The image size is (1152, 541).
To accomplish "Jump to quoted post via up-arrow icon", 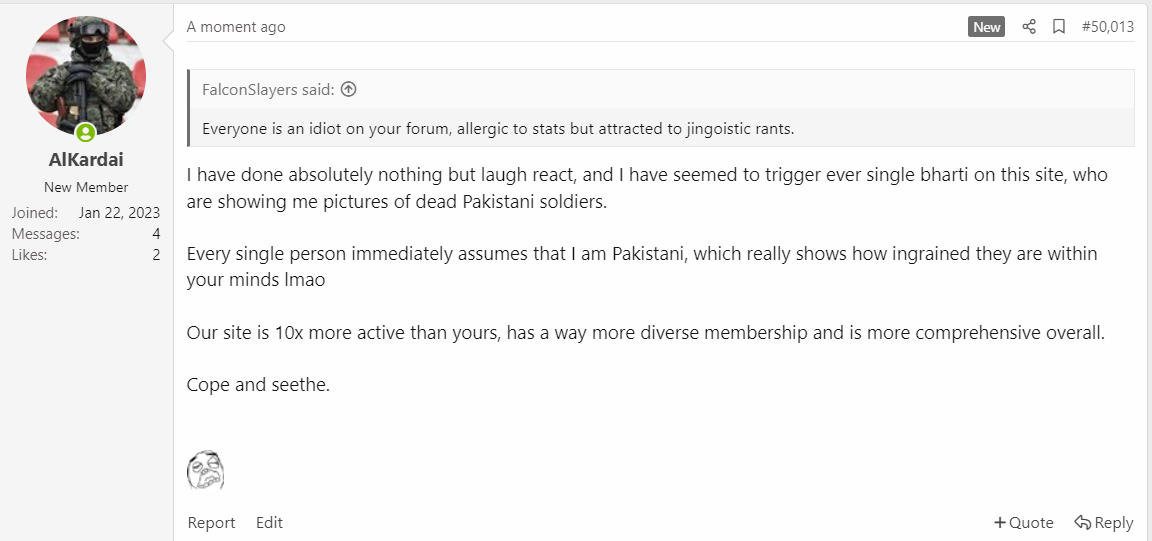I will coord(349,90).
